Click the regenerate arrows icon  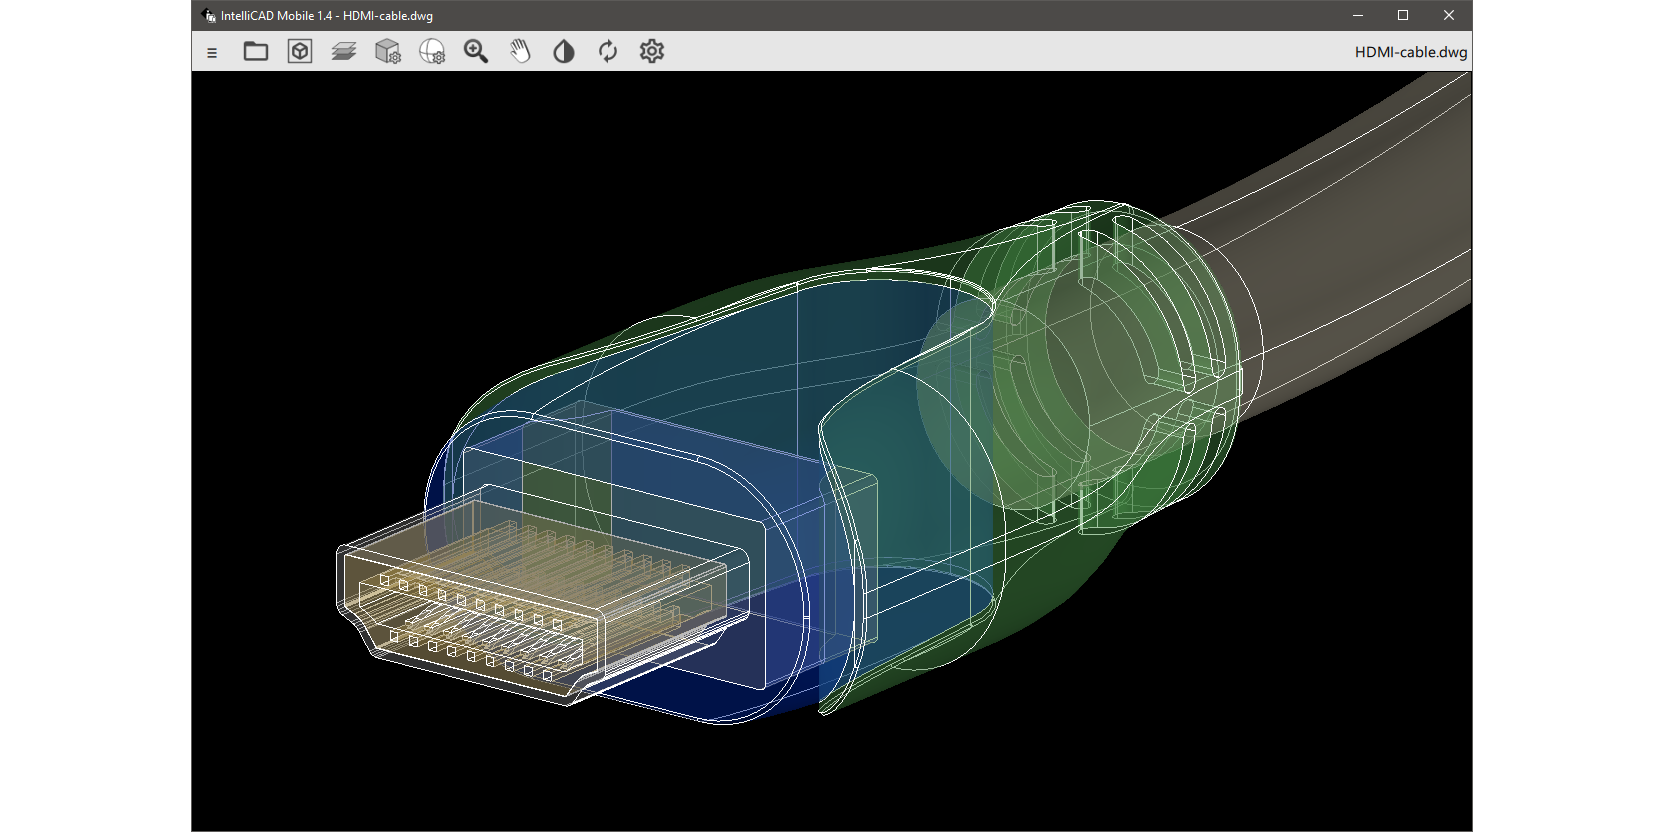(x=608, y=51)
